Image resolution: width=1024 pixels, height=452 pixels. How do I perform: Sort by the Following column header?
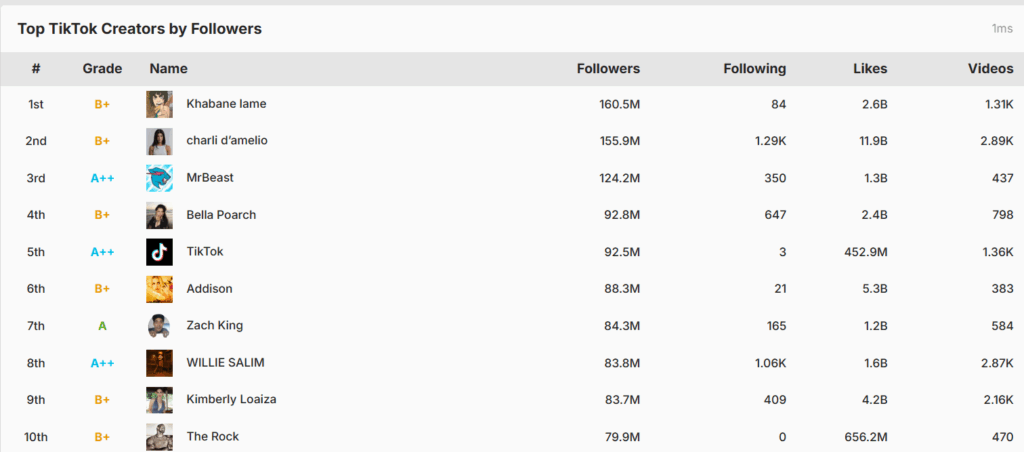click(x=754, y=69)
